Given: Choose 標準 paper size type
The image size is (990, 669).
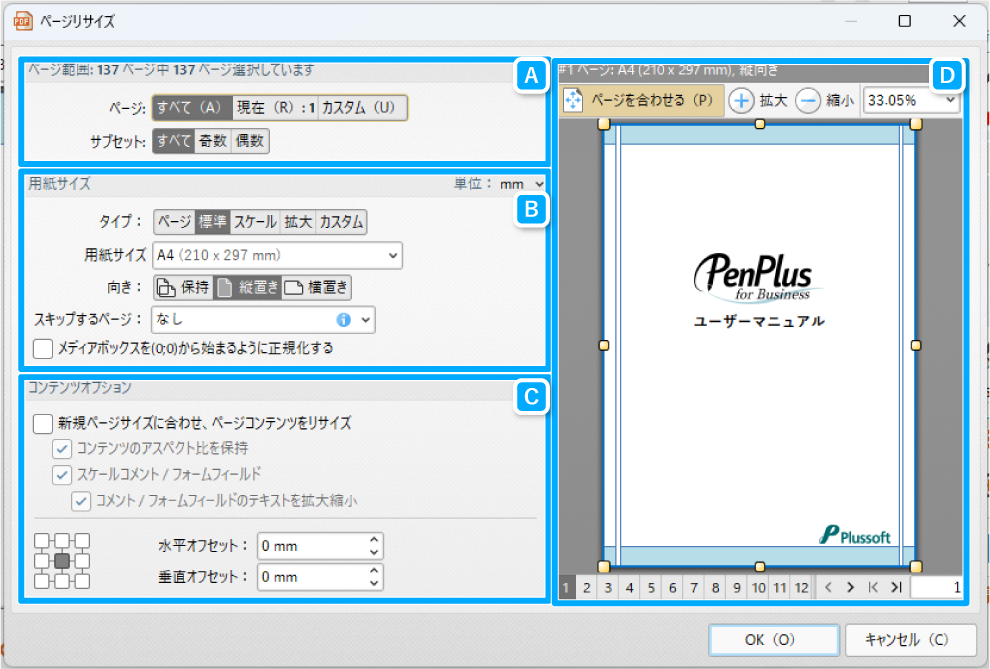Looking at the screenshot, I should point(212,222).
